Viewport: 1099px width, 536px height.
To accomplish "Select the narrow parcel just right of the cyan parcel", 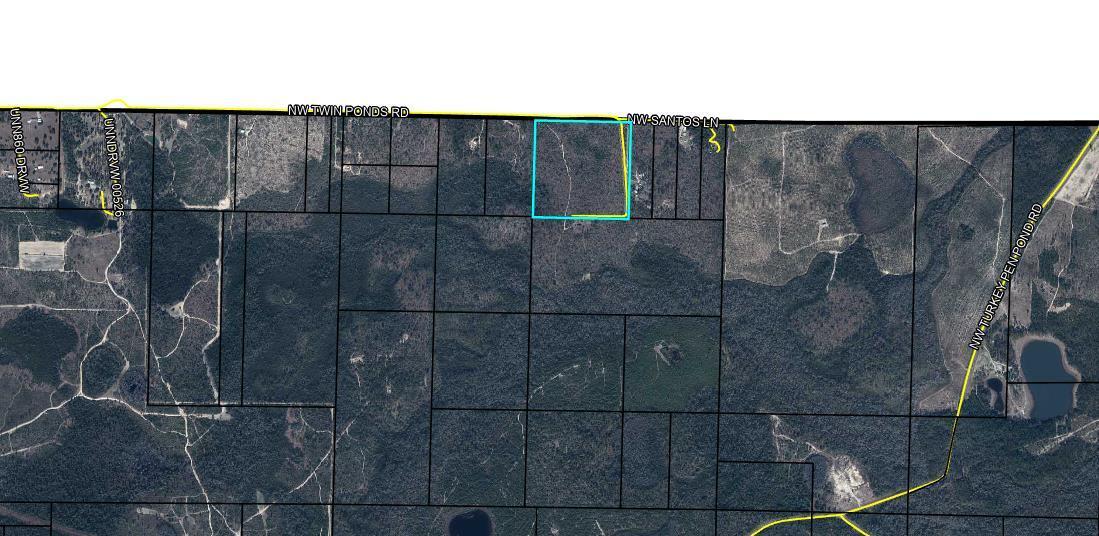I will click(x=642, y=170).
